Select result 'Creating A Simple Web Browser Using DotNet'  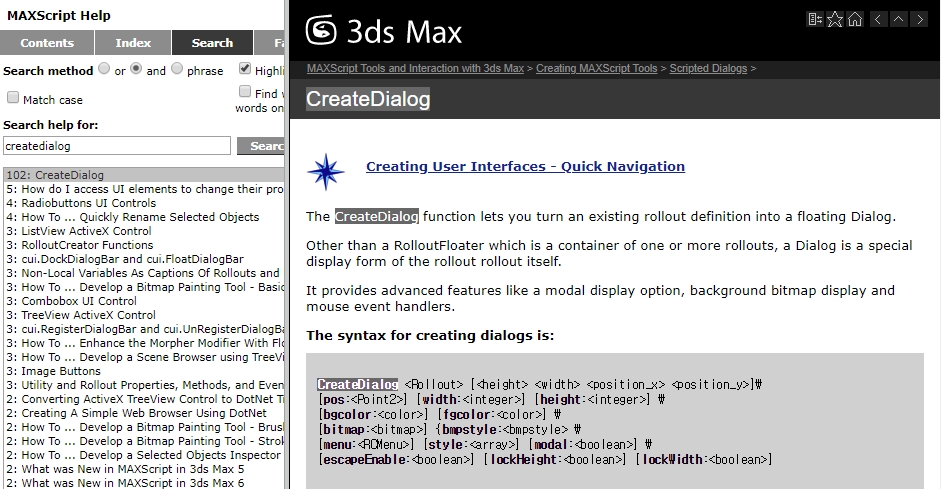pos(144,413)
